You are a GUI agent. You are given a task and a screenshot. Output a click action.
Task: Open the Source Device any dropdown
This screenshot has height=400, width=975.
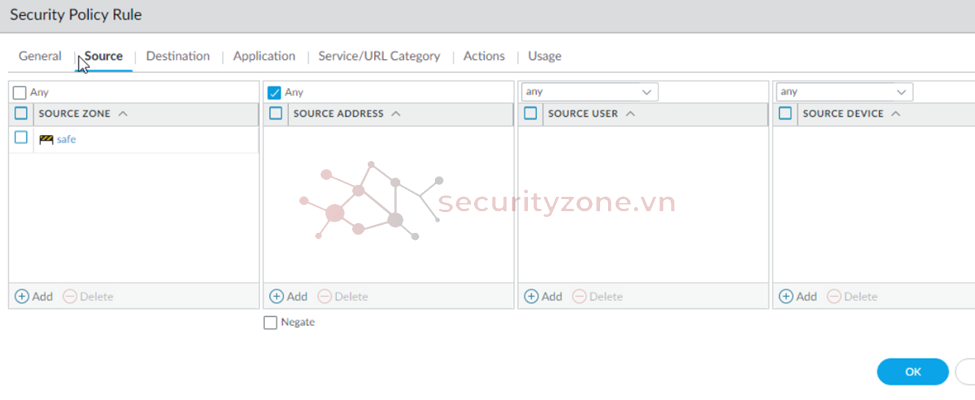(x=845, y=92)
